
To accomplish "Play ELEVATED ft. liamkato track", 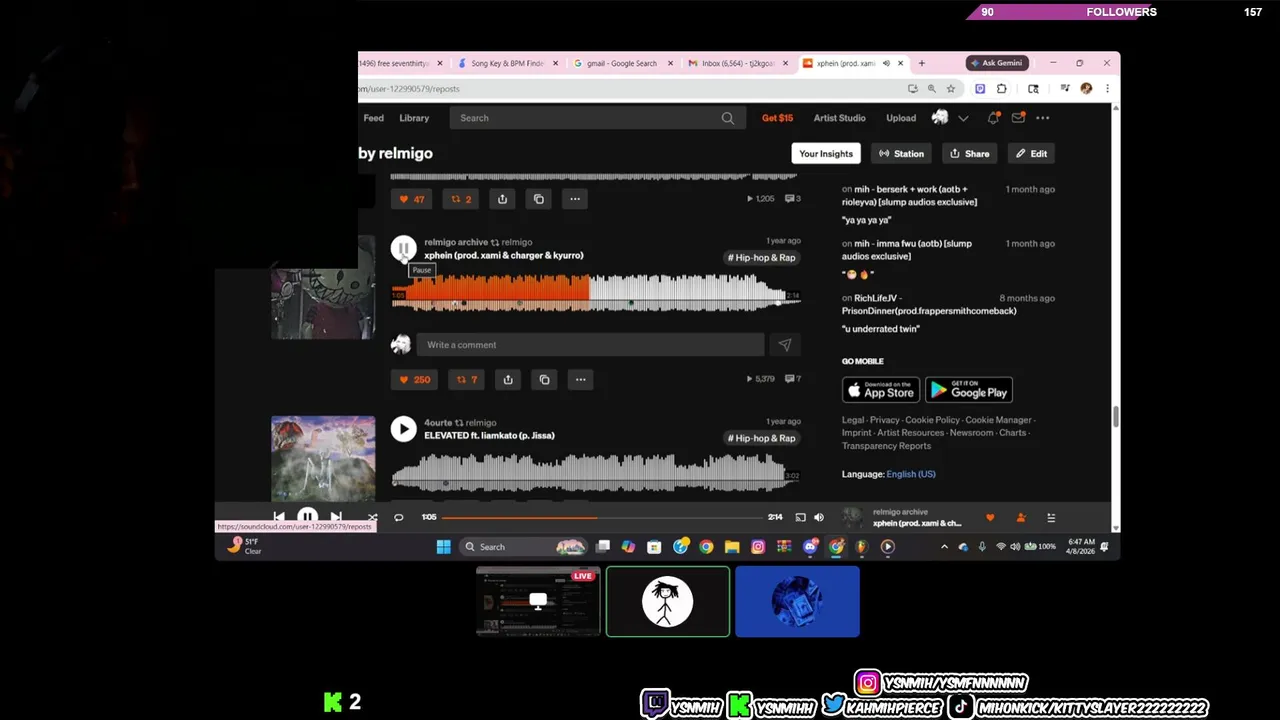I will (x=403, y=429).
